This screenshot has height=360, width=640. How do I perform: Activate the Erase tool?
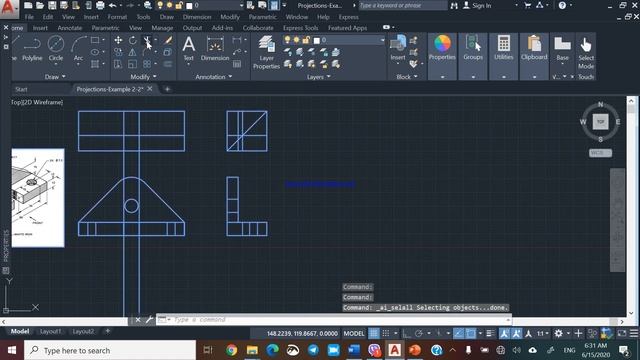pos(168,40)
